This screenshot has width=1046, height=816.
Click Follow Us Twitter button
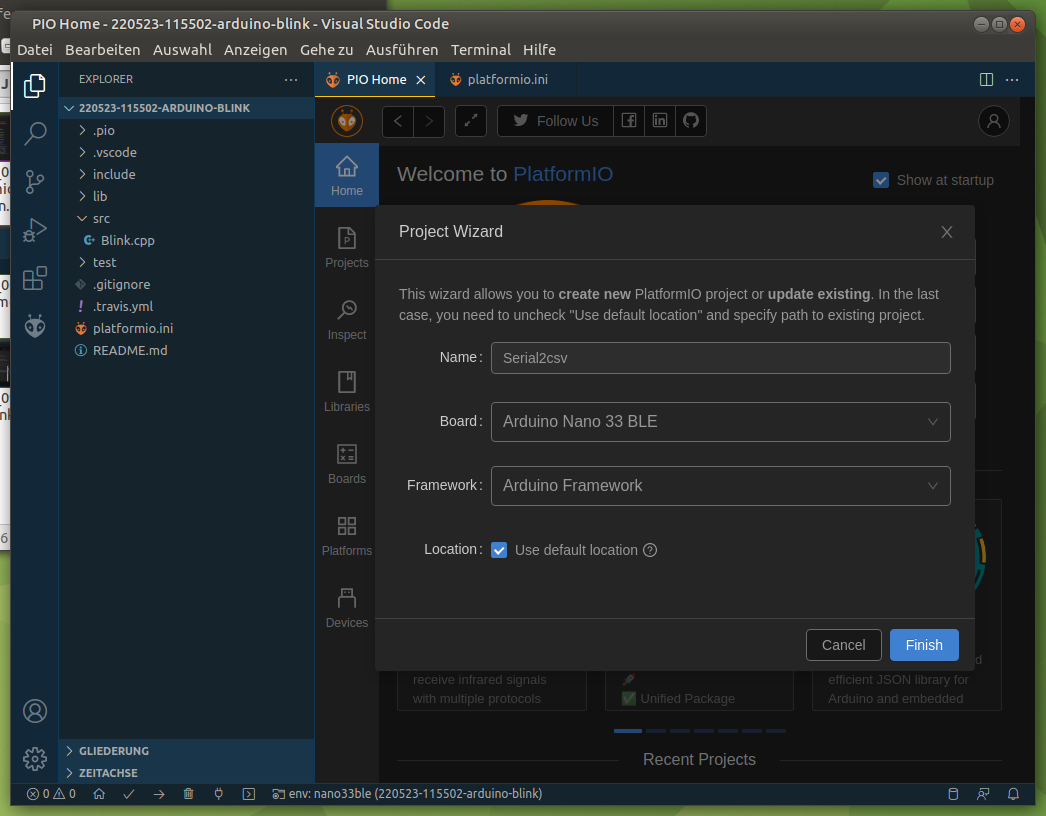555,121
